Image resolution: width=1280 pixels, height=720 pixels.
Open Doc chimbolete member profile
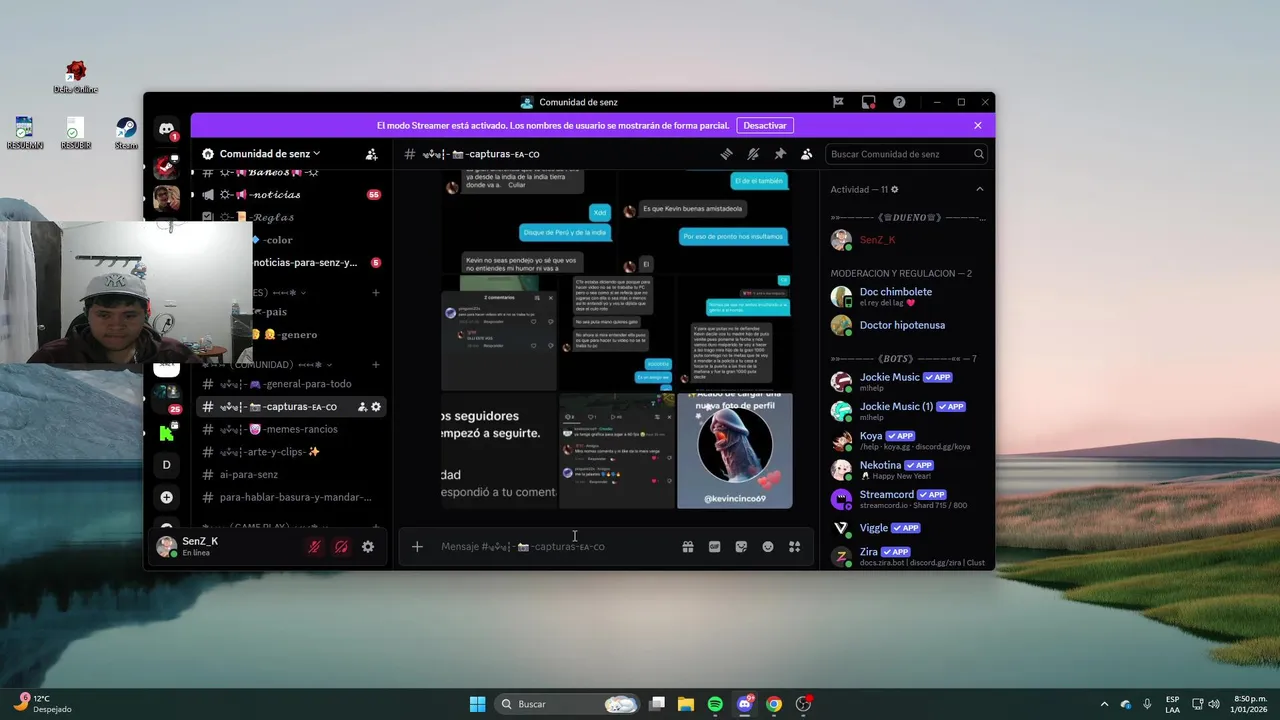[x=907, y=296]
